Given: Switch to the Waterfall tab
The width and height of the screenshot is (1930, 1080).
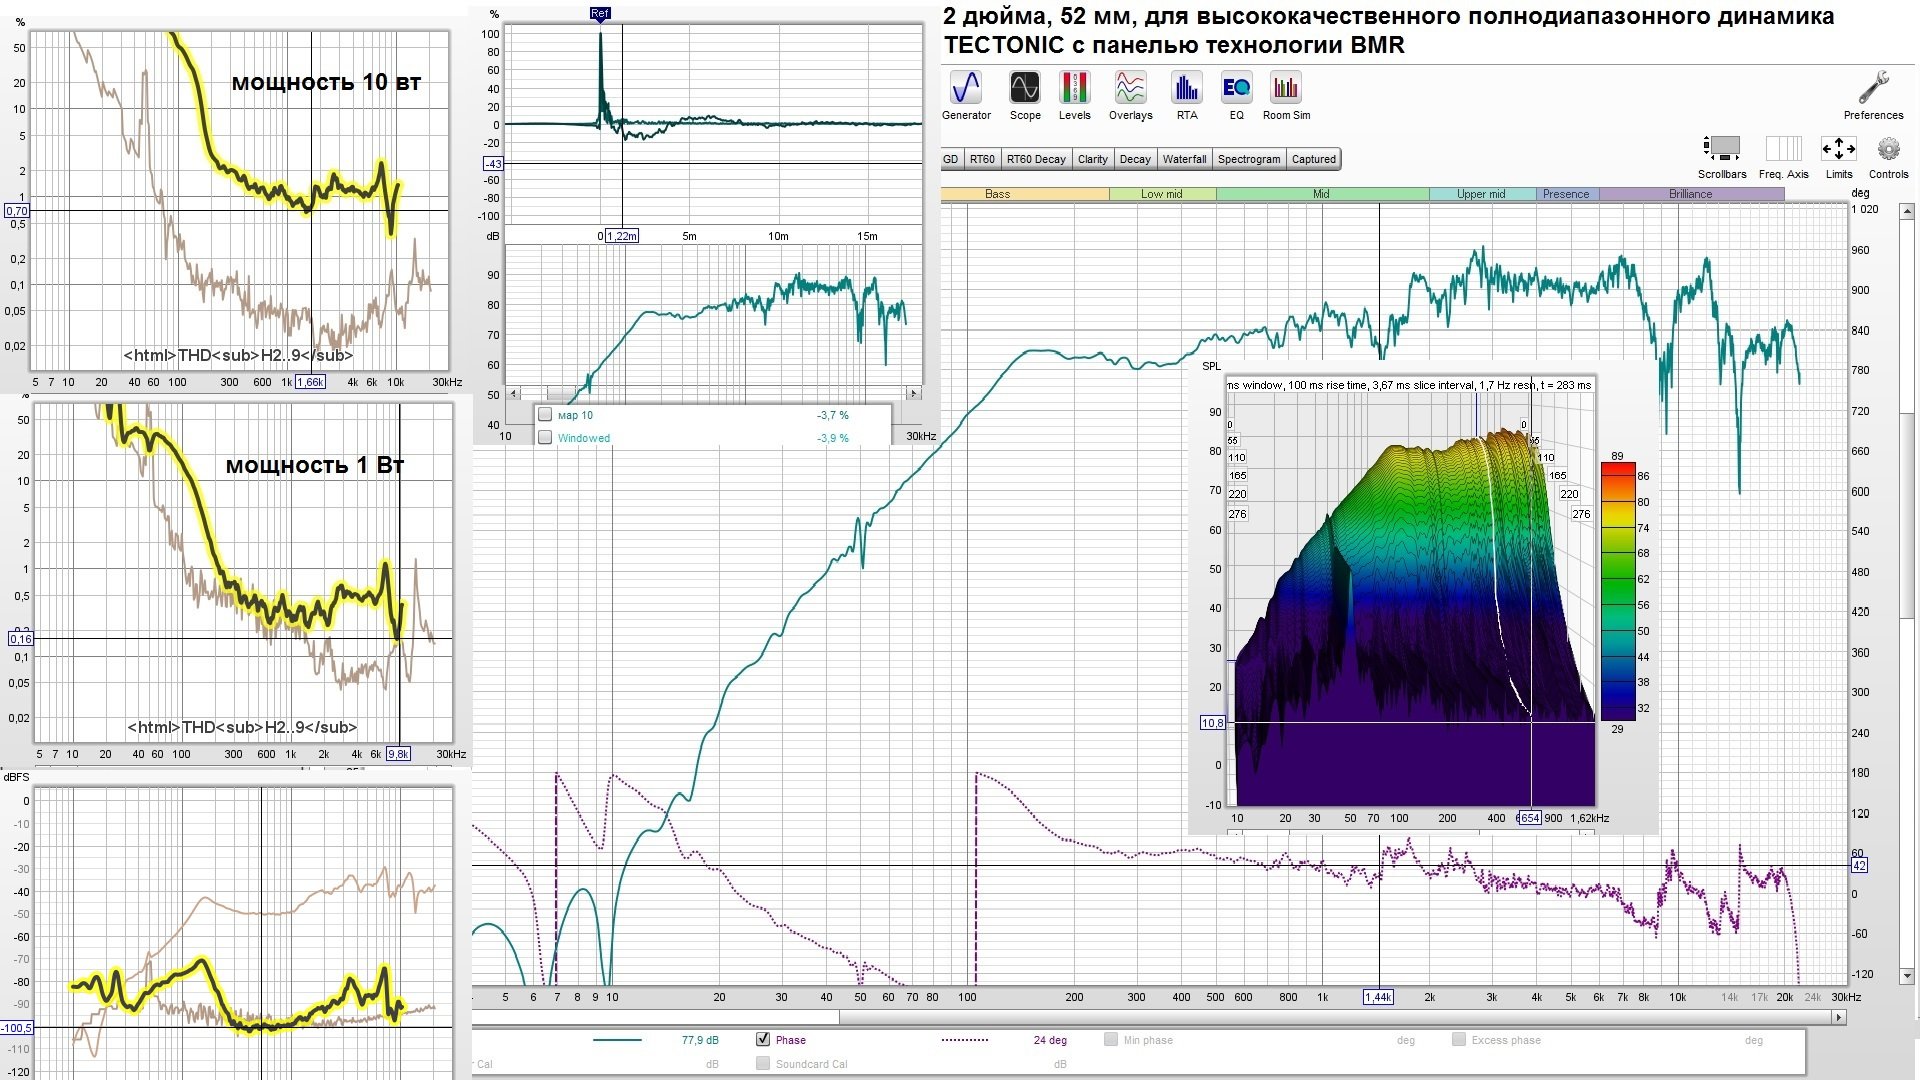Looking at the screenshot, I should click(1184, 159).
